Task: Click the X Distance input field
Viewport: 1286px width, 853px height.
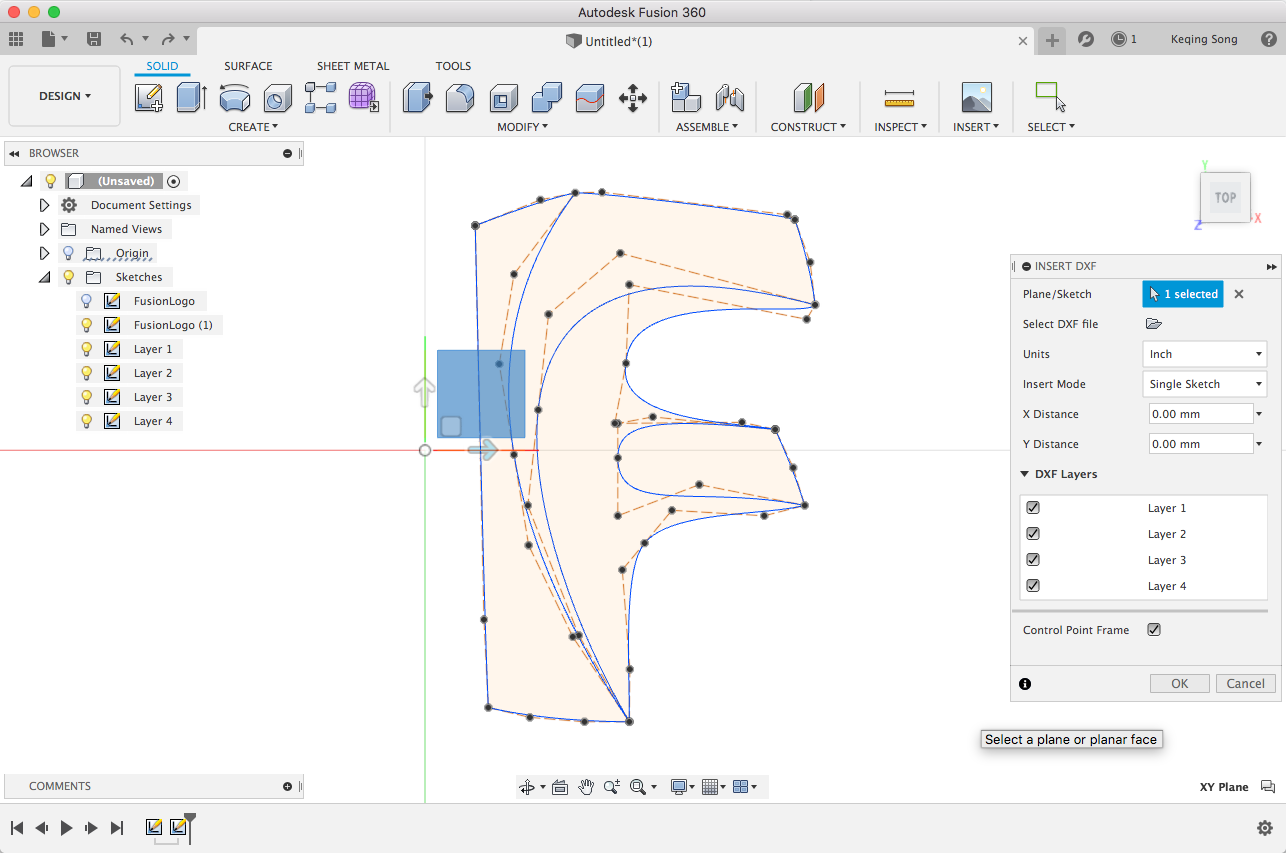Action: [1200, 414]
